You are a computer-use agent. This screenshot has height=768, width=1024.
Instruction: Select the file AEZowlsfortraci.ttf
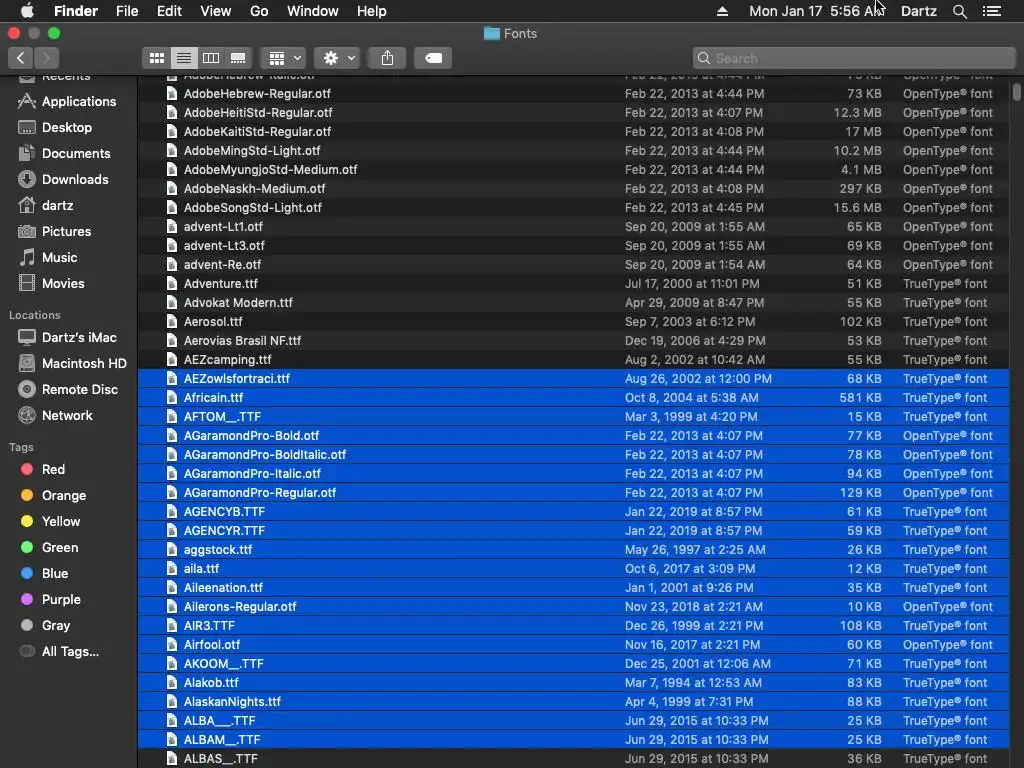[x=573, y=379]
